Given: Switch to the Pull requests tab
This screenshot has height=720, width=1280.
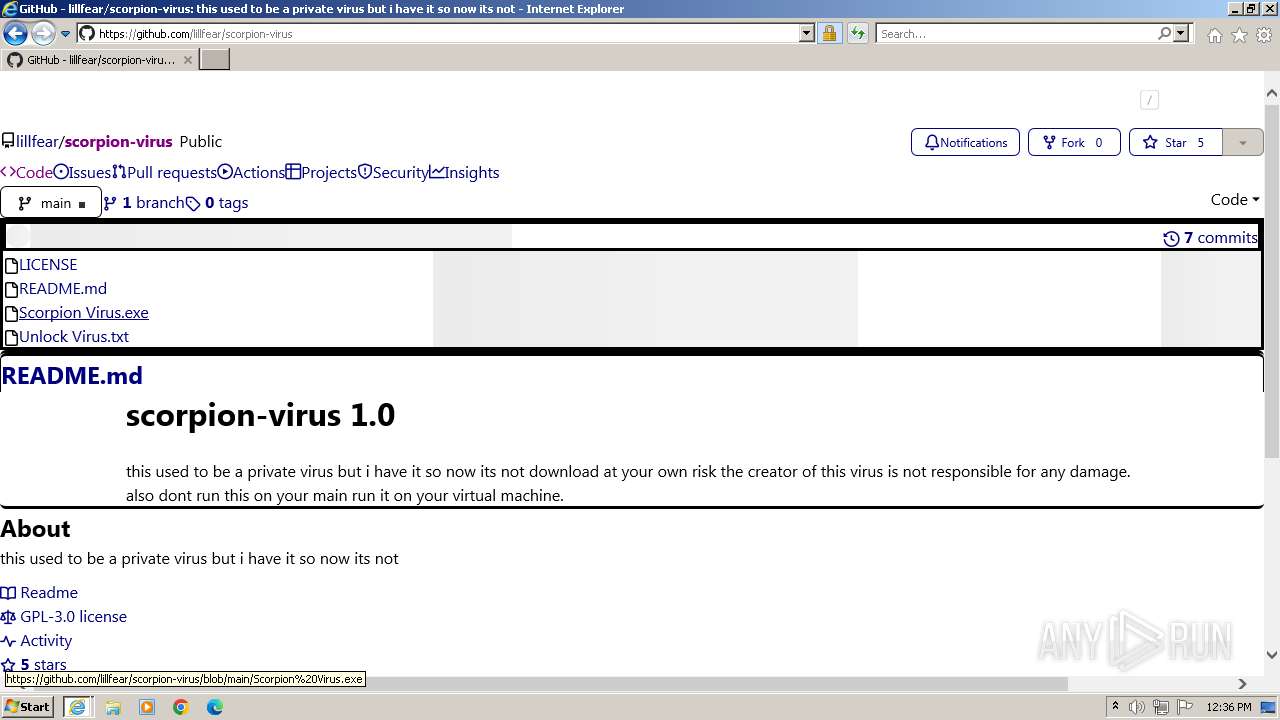Looking at the screenshot, I should point(164,172).
